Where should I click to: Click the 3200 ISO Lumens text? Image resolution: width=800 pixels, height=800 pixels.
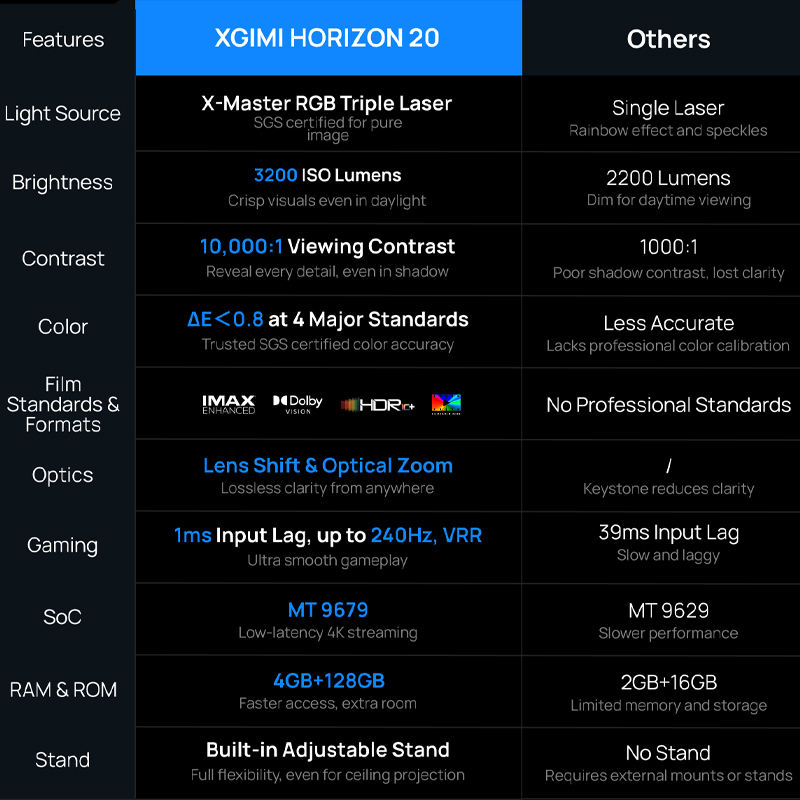pos(328,175)
